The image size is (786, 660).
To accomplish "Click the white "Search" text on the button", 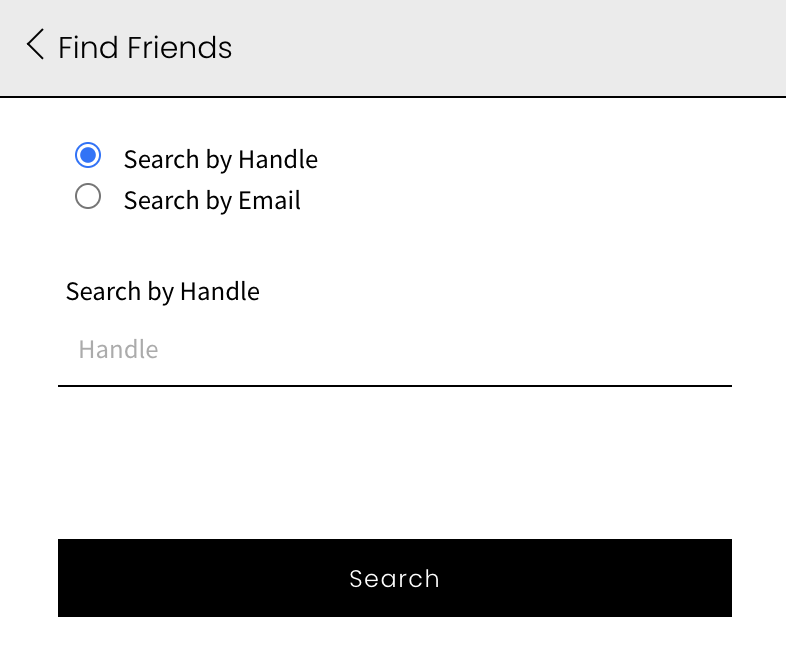I will [394, 579].
